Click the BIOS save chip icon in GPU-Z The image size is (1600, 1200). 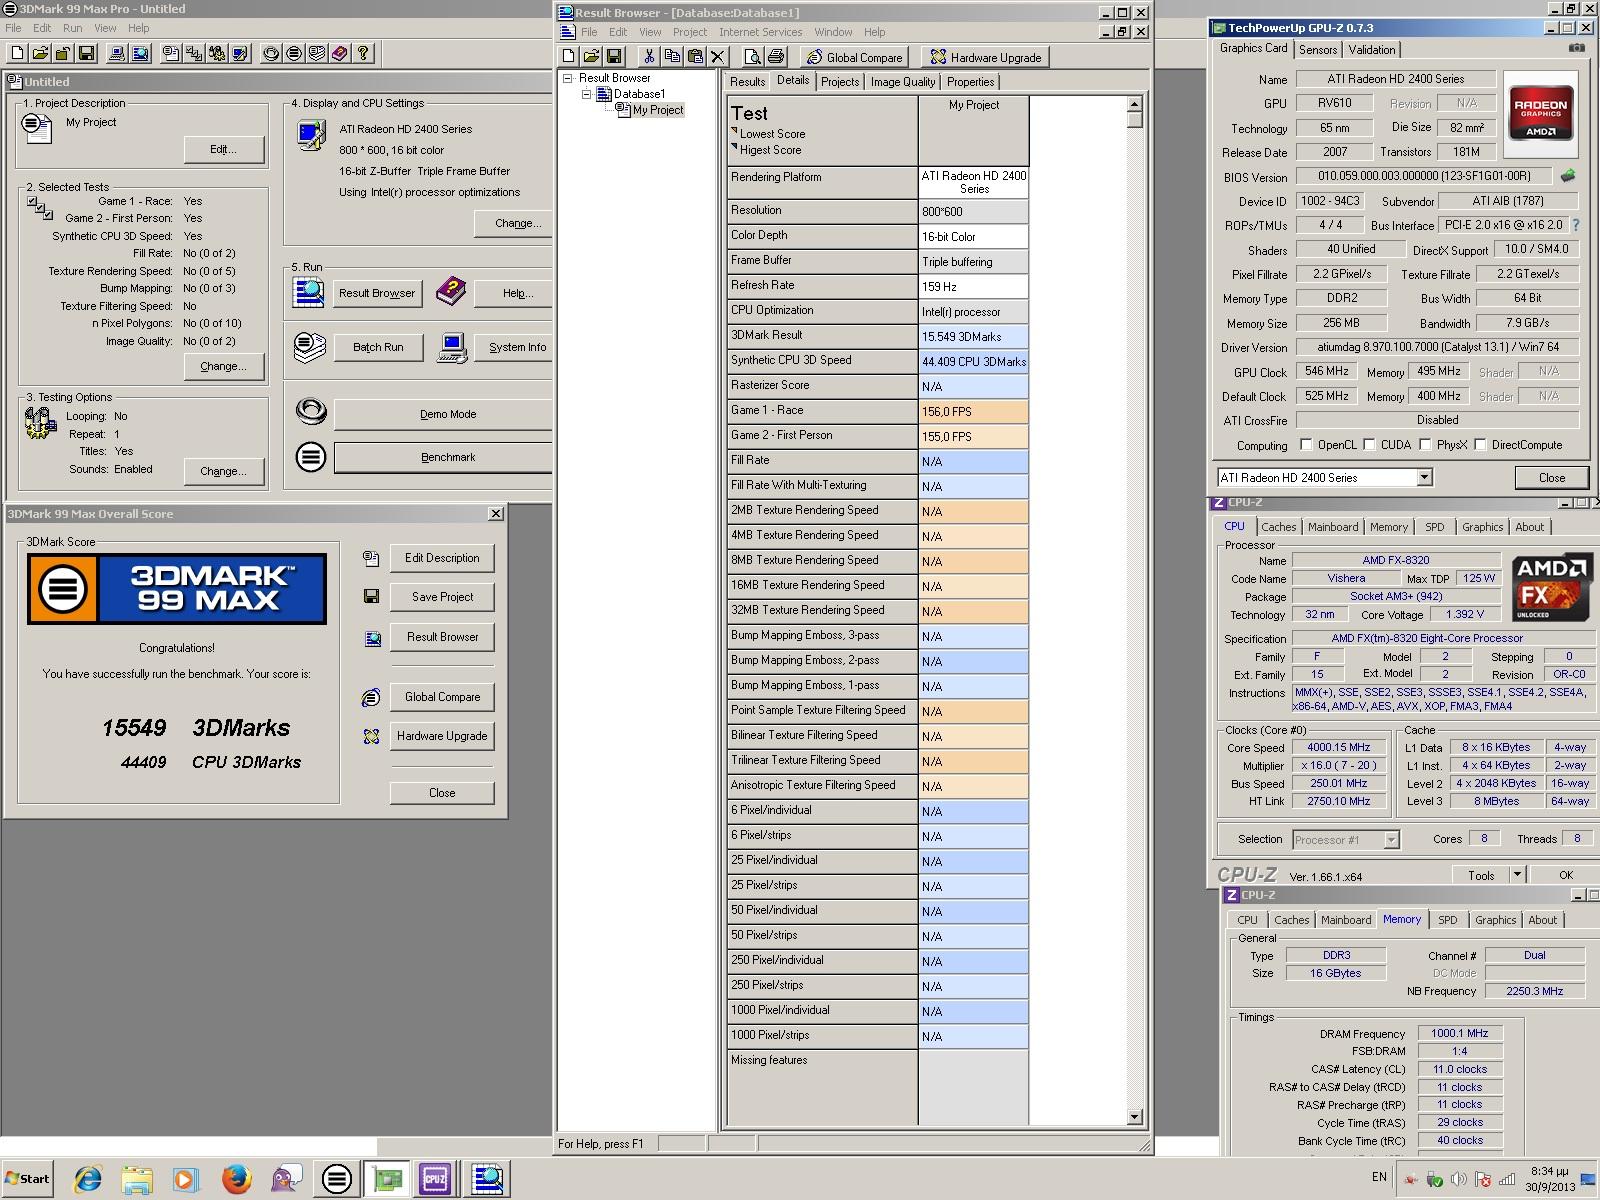click(1568, 176)
